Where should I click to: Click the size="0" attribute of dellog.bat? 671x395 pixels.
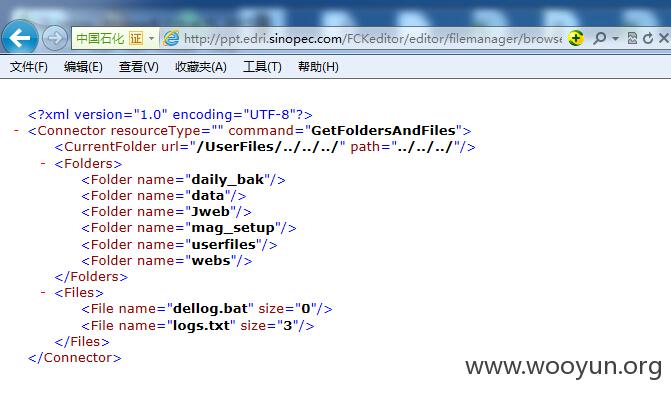point(288,309)
